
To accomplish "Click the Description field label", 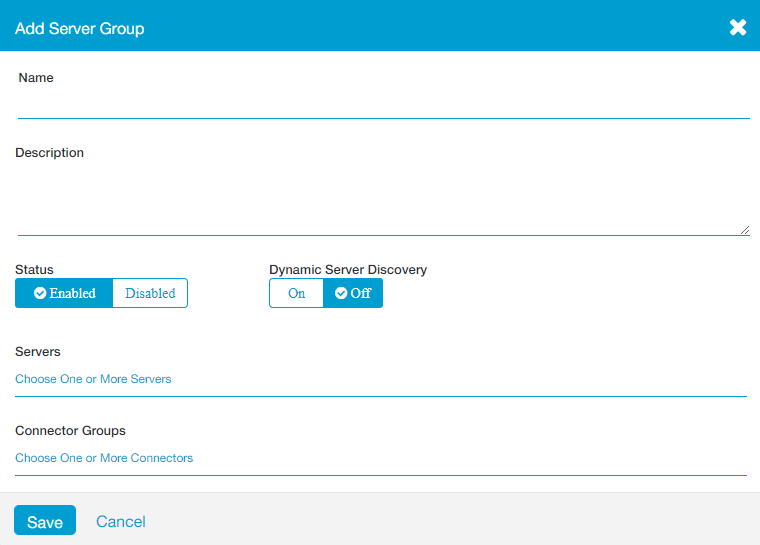I will click(x=50, y=153).
